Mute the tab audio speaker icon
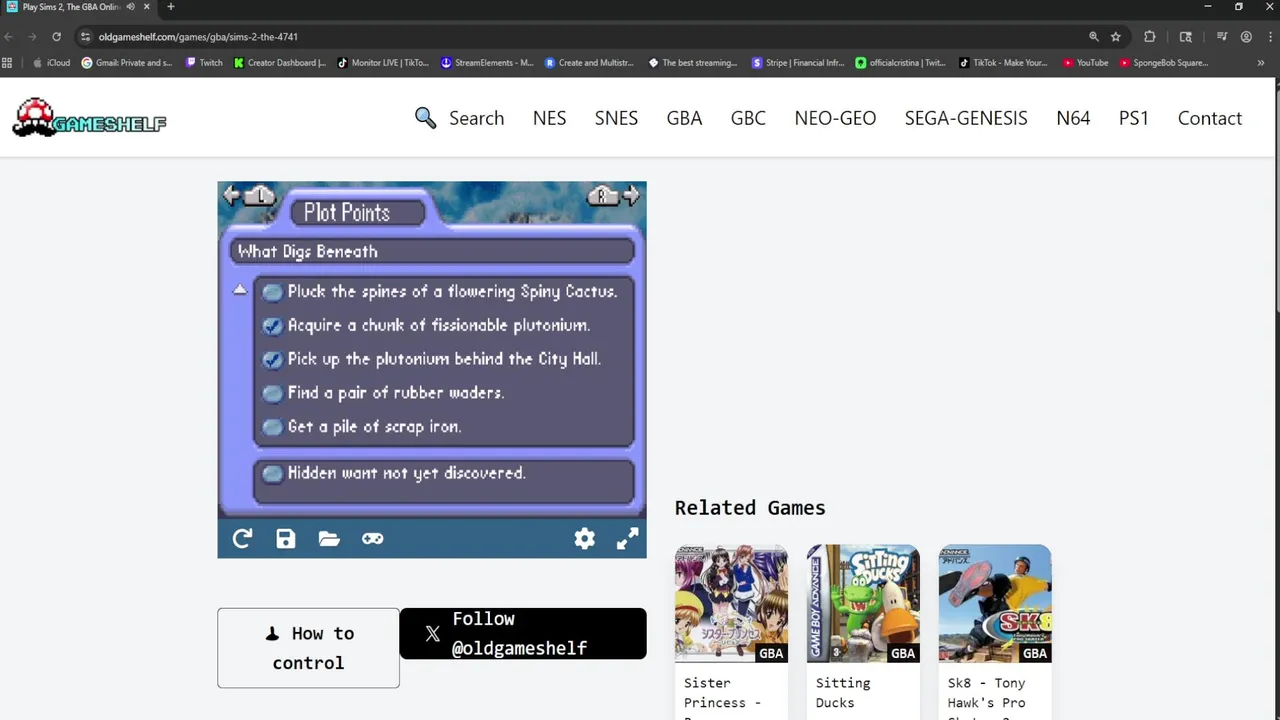 tap(130, 7)
